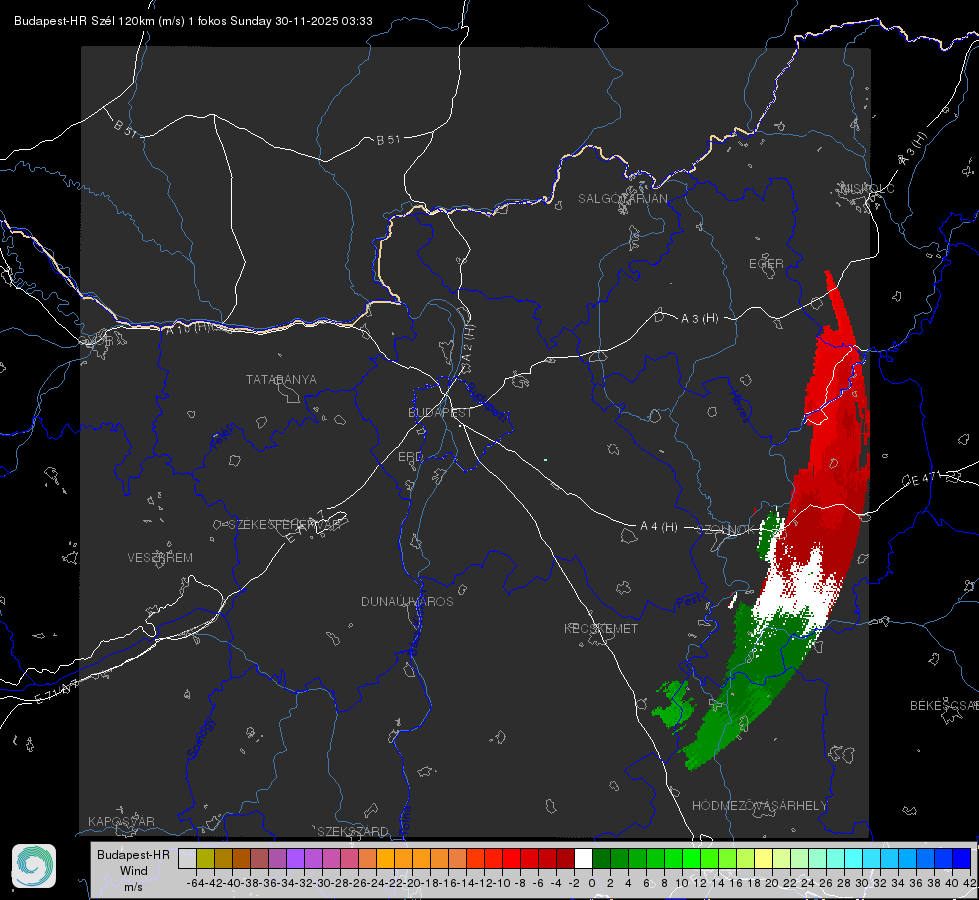Select the SALGOTARJAN city label

coord(622,199)
